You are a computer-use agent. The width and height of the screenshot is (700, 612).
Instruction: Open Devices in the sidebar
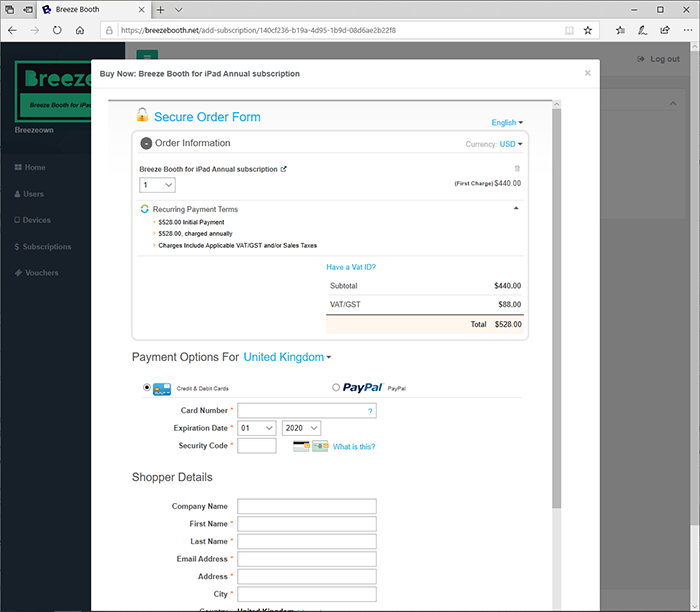[x=32, y=220]
